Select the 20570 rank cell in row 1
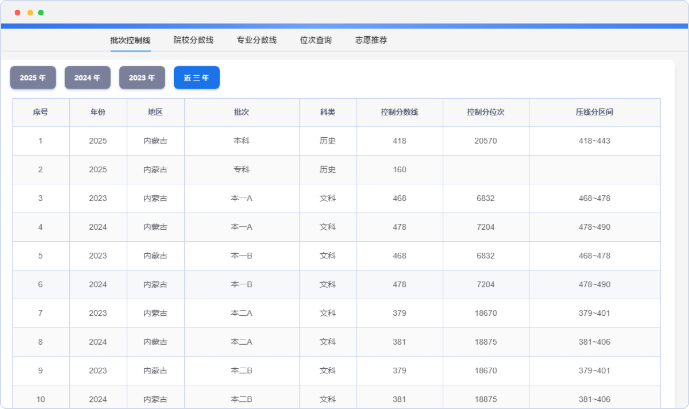 pyautogui.click(x=486, y=141)
